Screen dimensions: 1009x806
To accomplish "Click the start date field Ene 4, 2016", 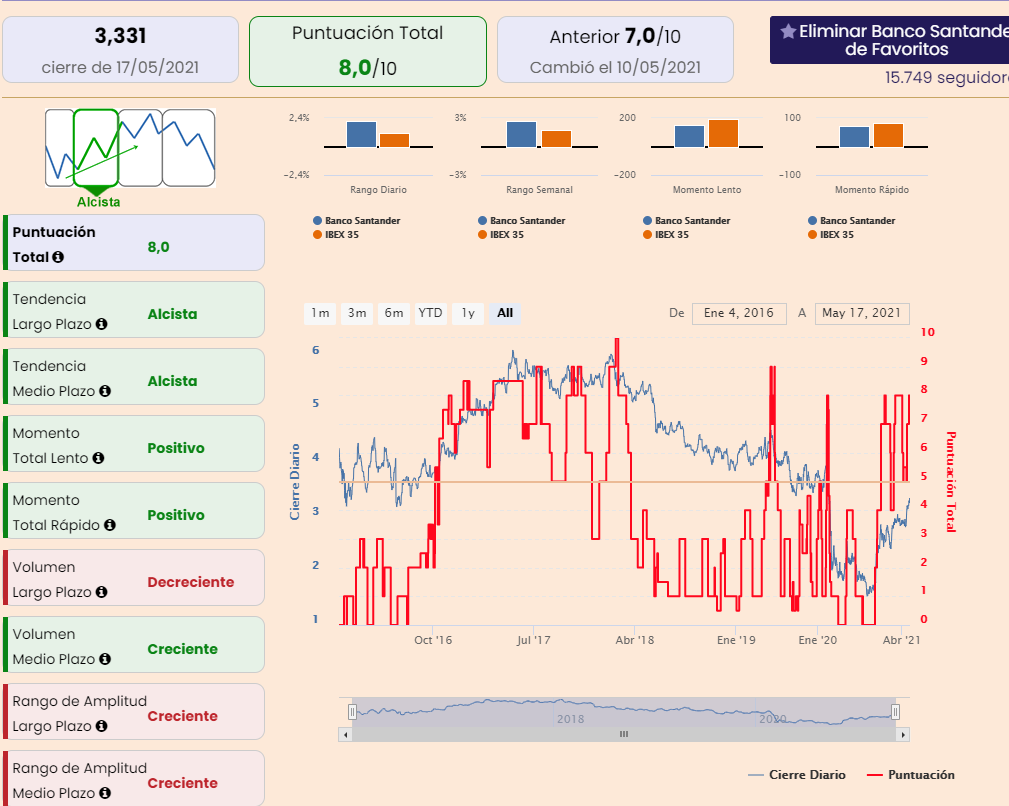I will tap(739, 313).
